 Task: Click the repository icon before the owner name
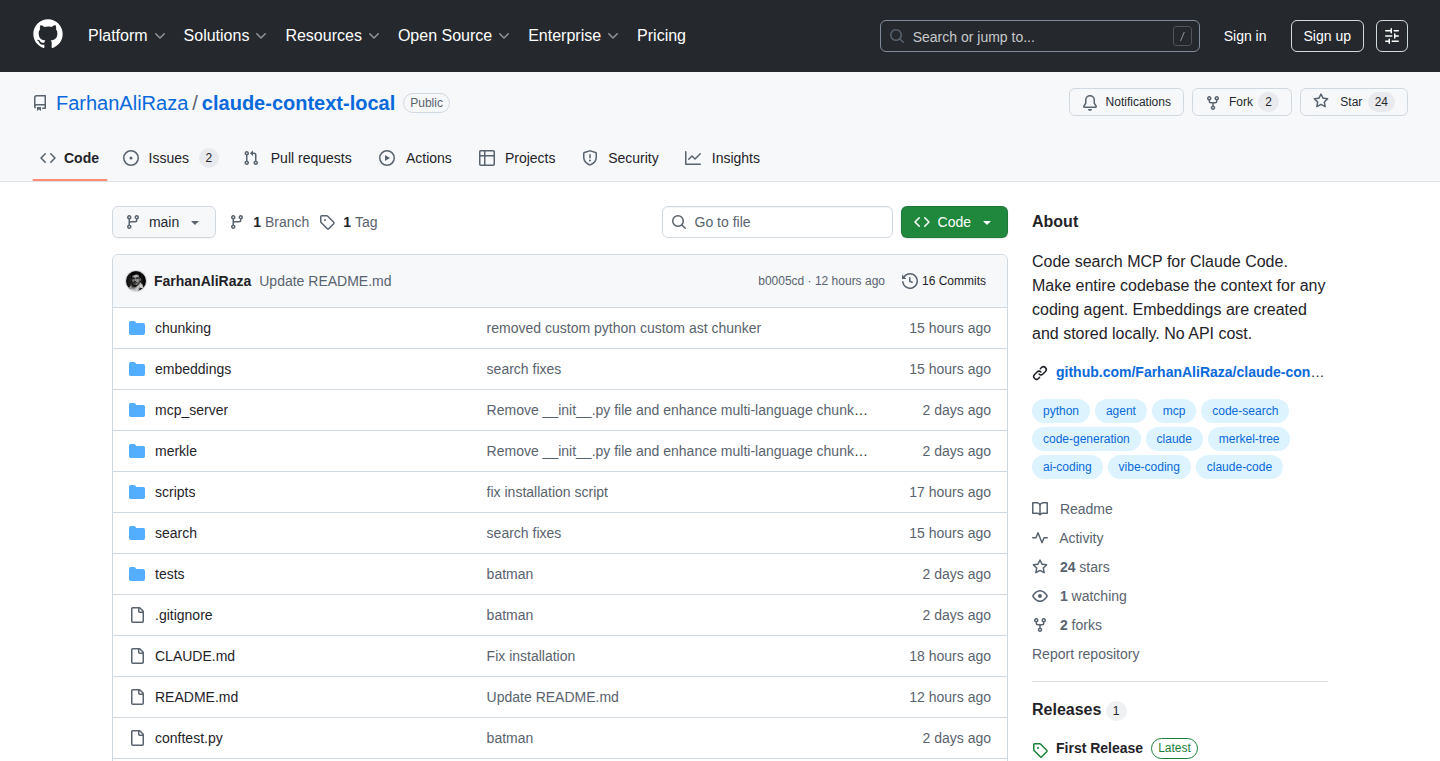[40, 103]
